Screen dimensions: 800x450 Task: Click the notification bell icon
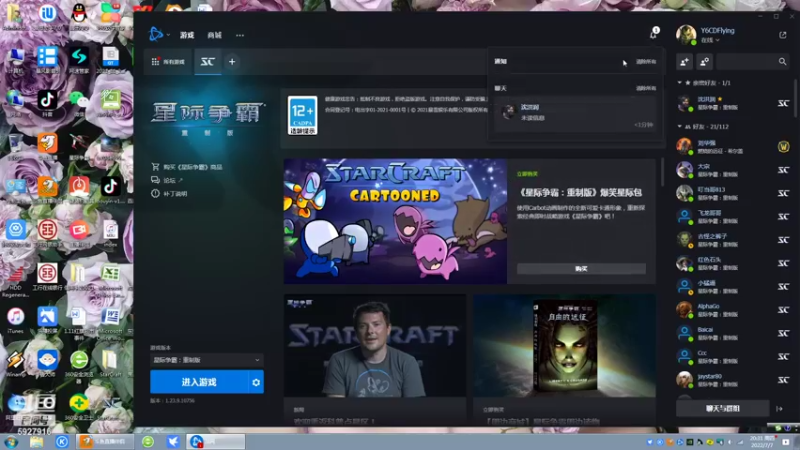click(x=653, y=35)
